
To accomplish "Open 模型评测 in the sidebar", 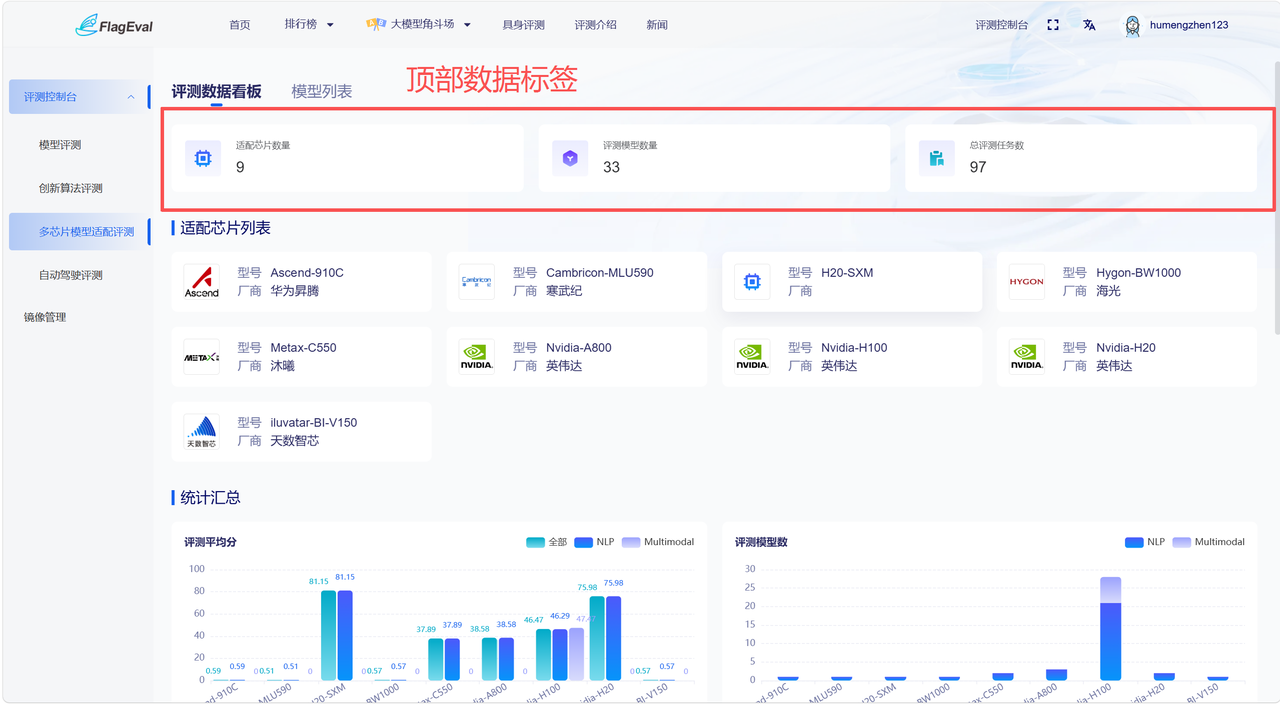I will pyautogui.click(x=60, y=145).
